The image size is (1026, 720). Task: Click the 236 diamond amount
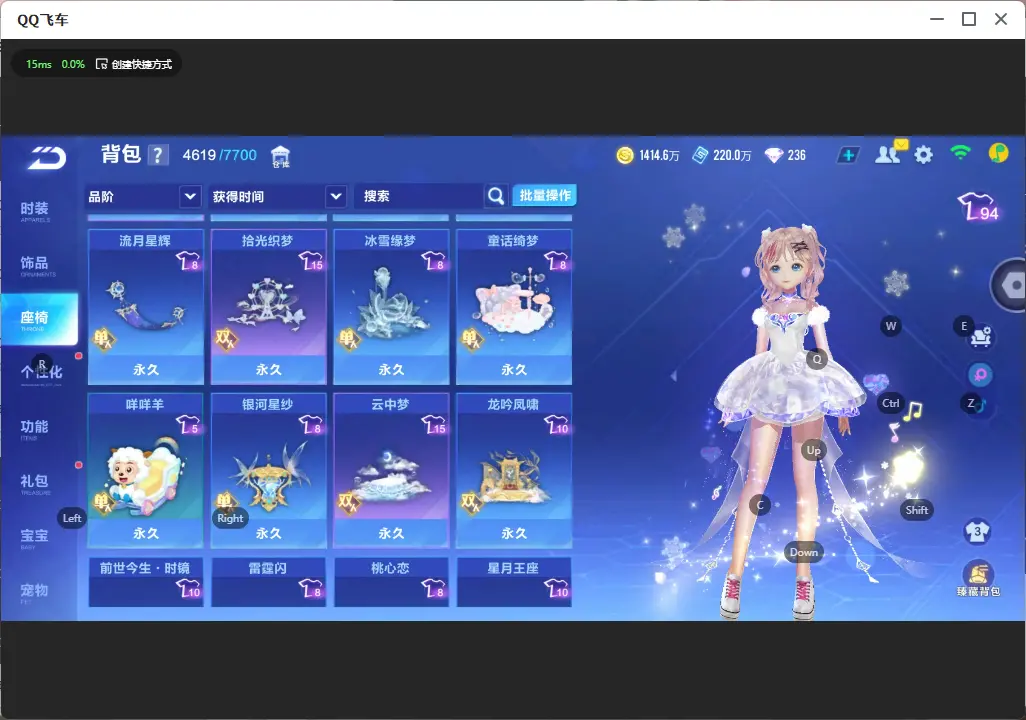796,156
